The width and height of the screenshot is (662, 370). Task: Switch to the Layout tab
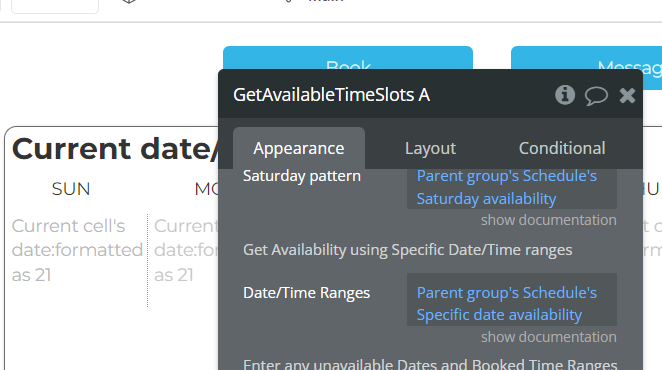430,148
